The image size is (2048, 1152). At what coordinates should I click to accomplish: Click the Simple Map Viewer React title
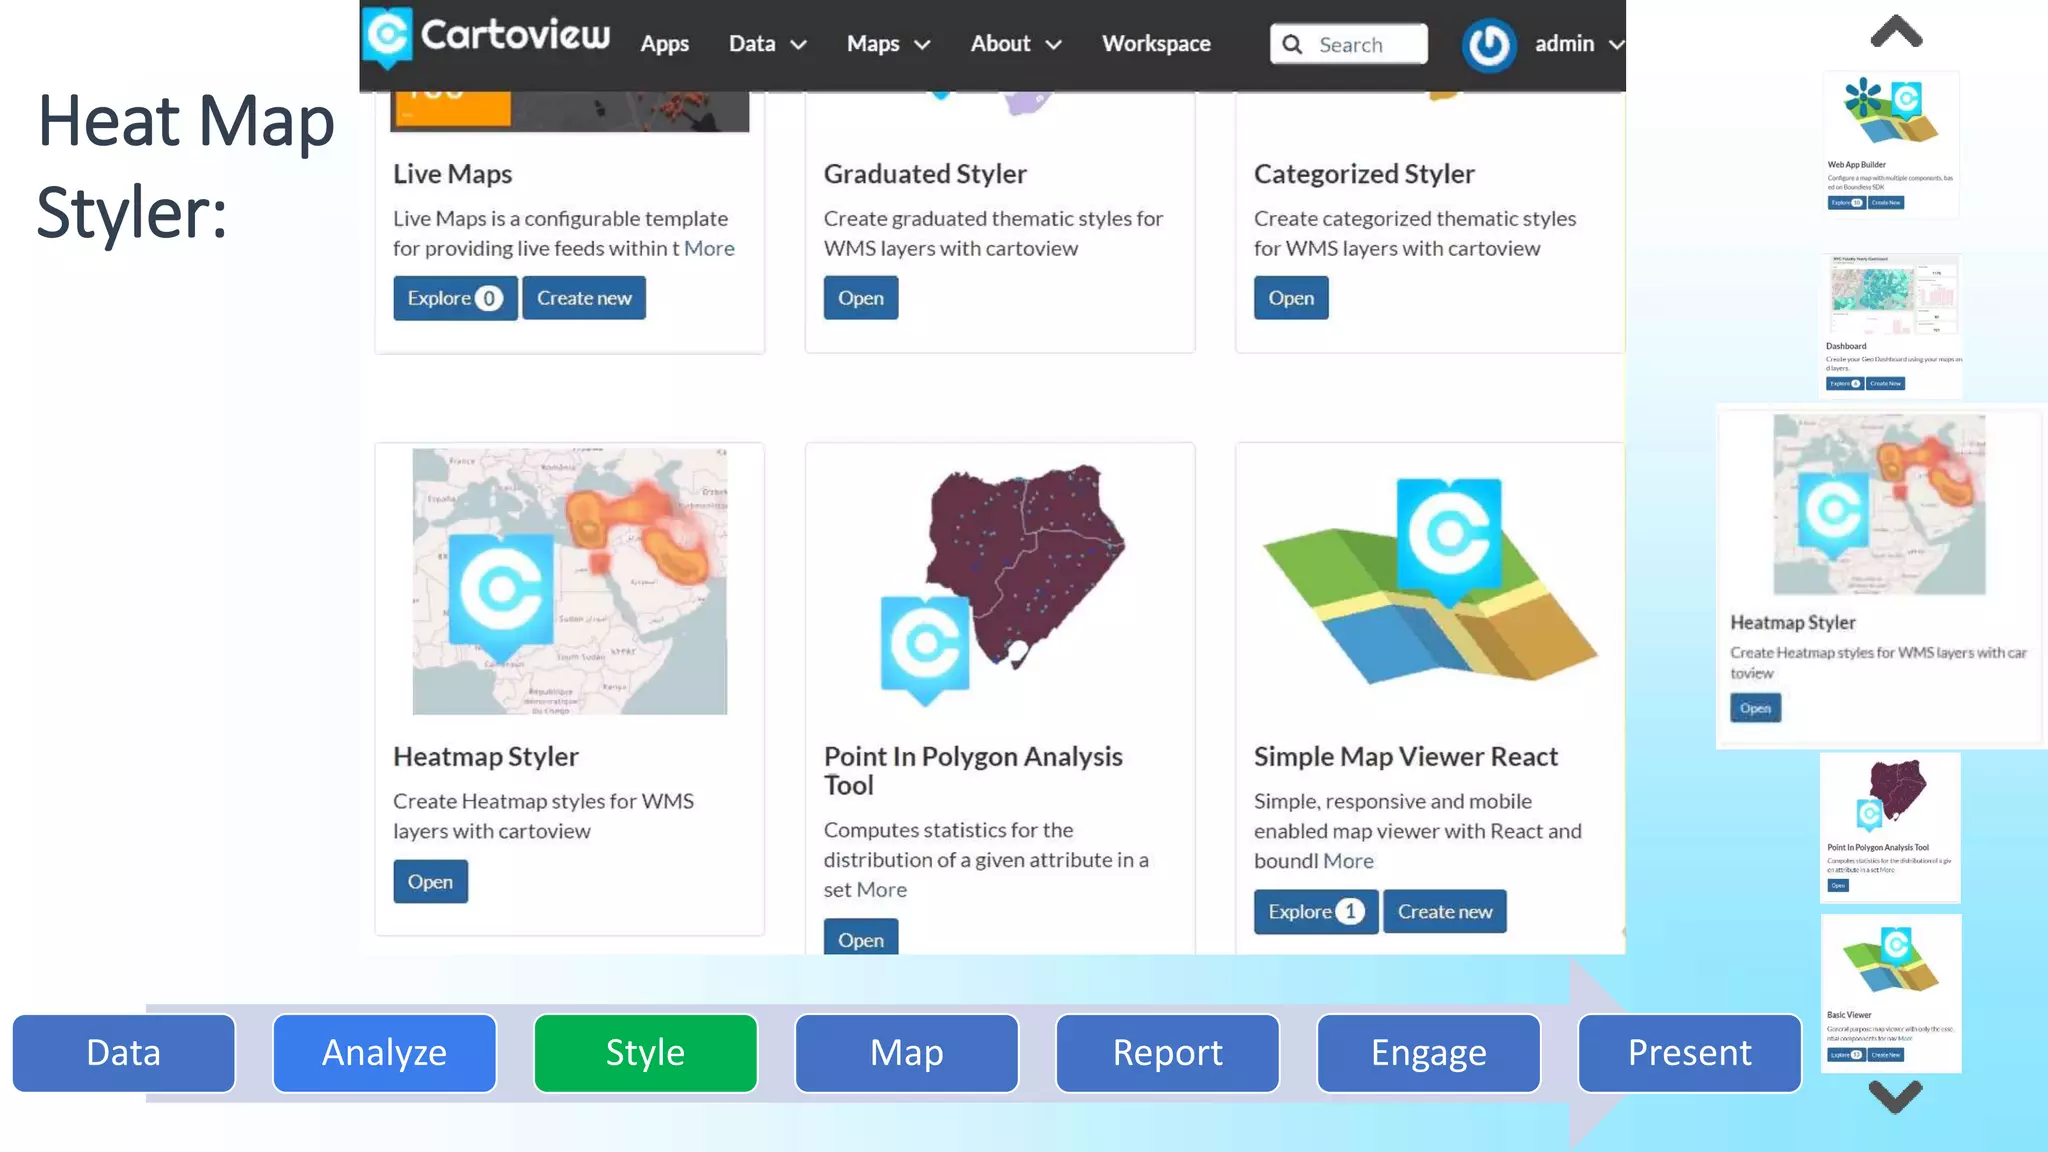[1405, 757]
